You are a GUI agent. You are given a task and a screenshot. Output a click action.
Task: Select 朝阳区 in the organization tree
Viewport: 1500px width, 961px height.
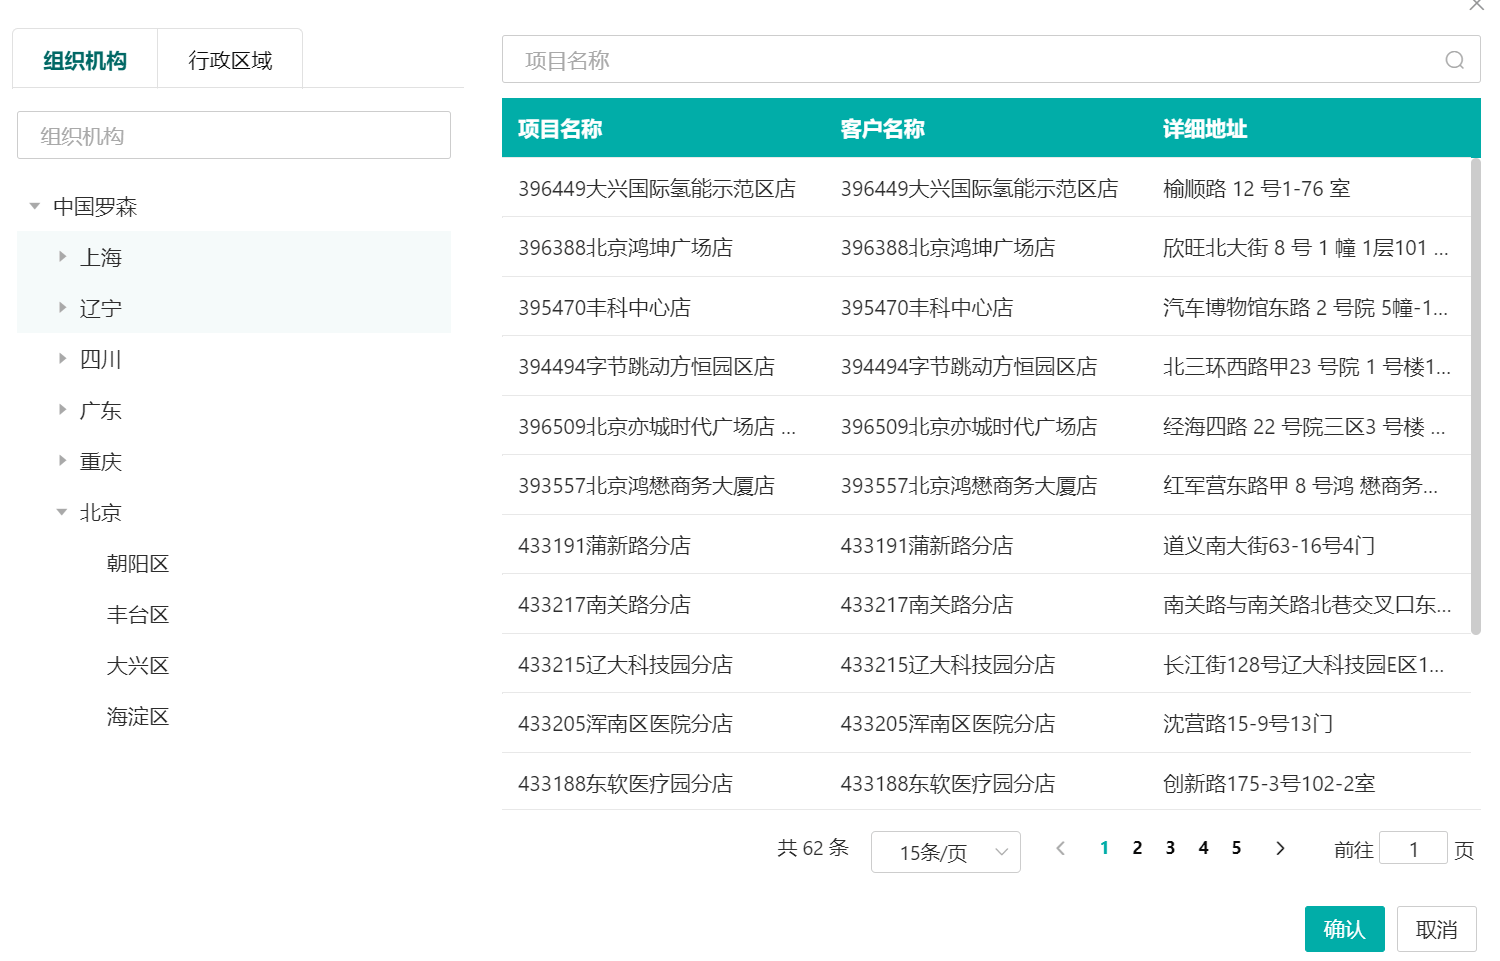[x=138, y=564]
